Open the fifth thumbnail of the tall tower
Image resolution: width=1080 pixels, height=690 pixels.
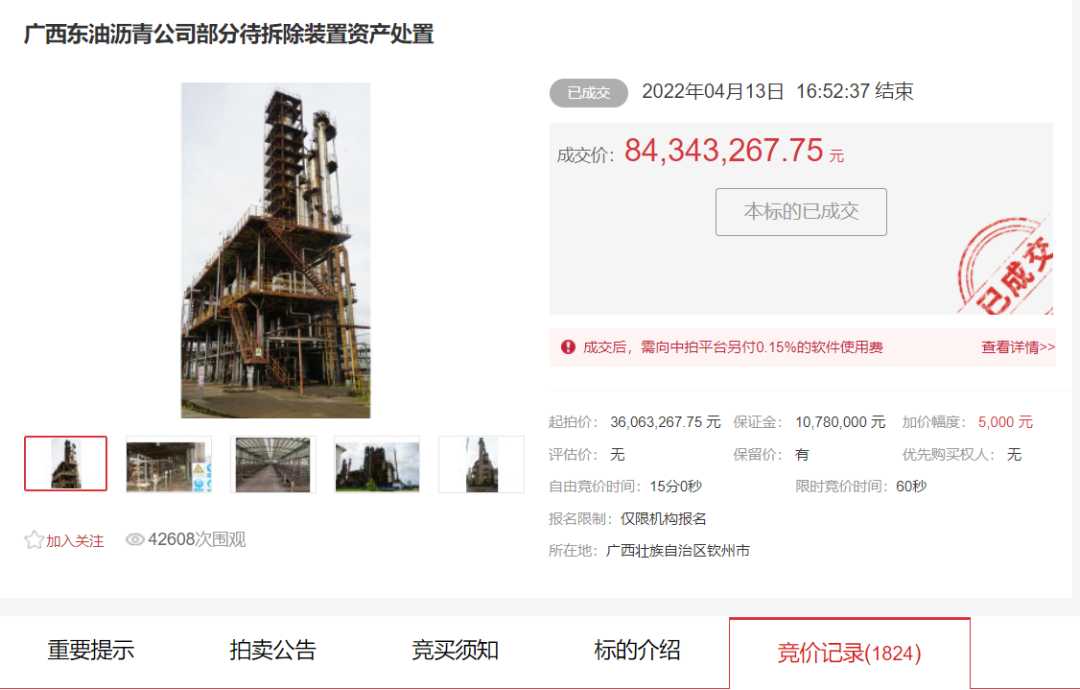[x=481, y=464]
